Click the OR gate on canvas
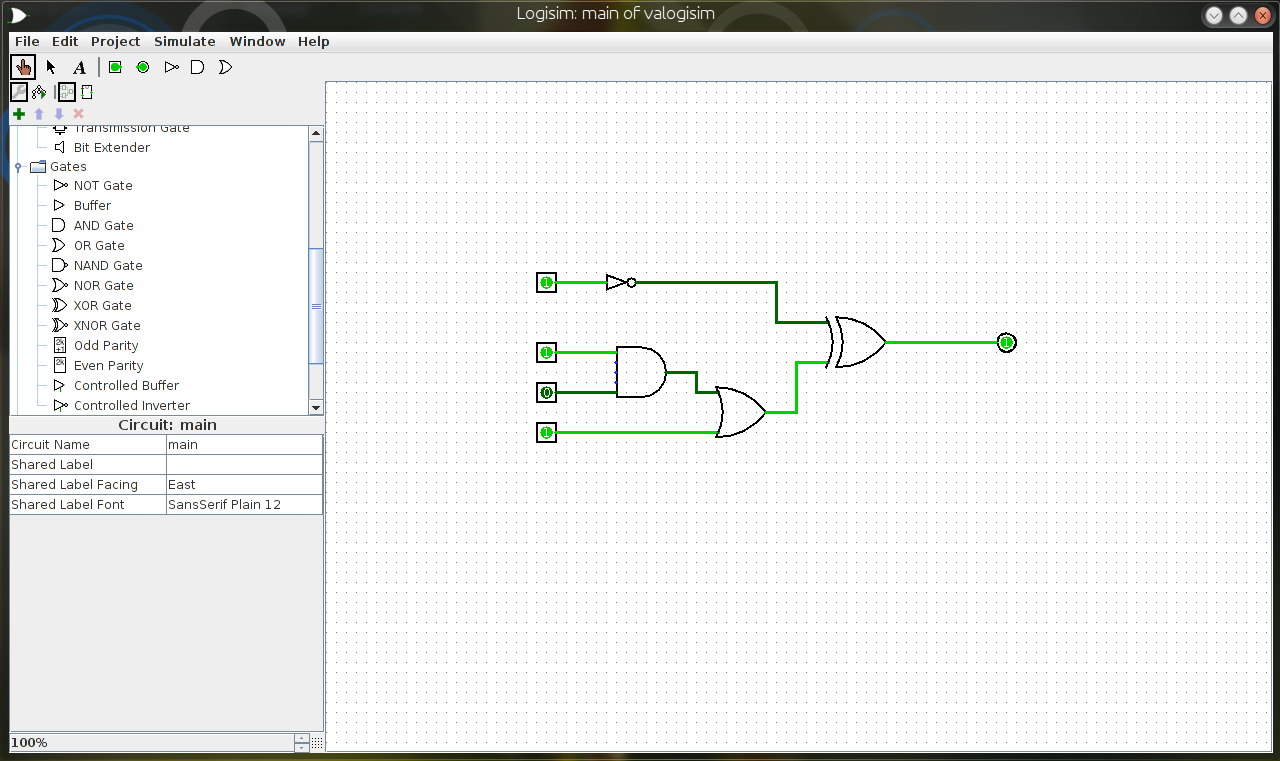 click(741, 412)
